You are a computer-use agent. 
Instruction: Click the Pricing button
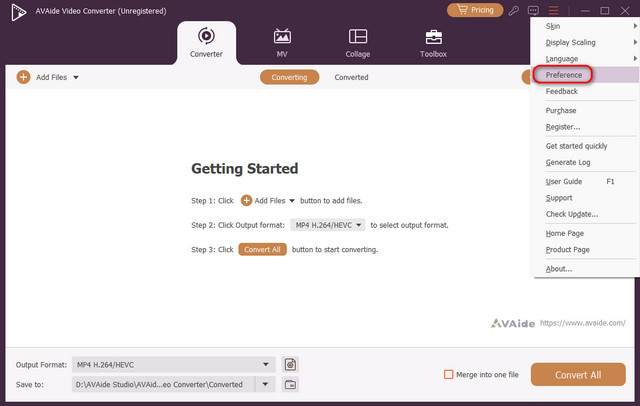tap(475, 10)
